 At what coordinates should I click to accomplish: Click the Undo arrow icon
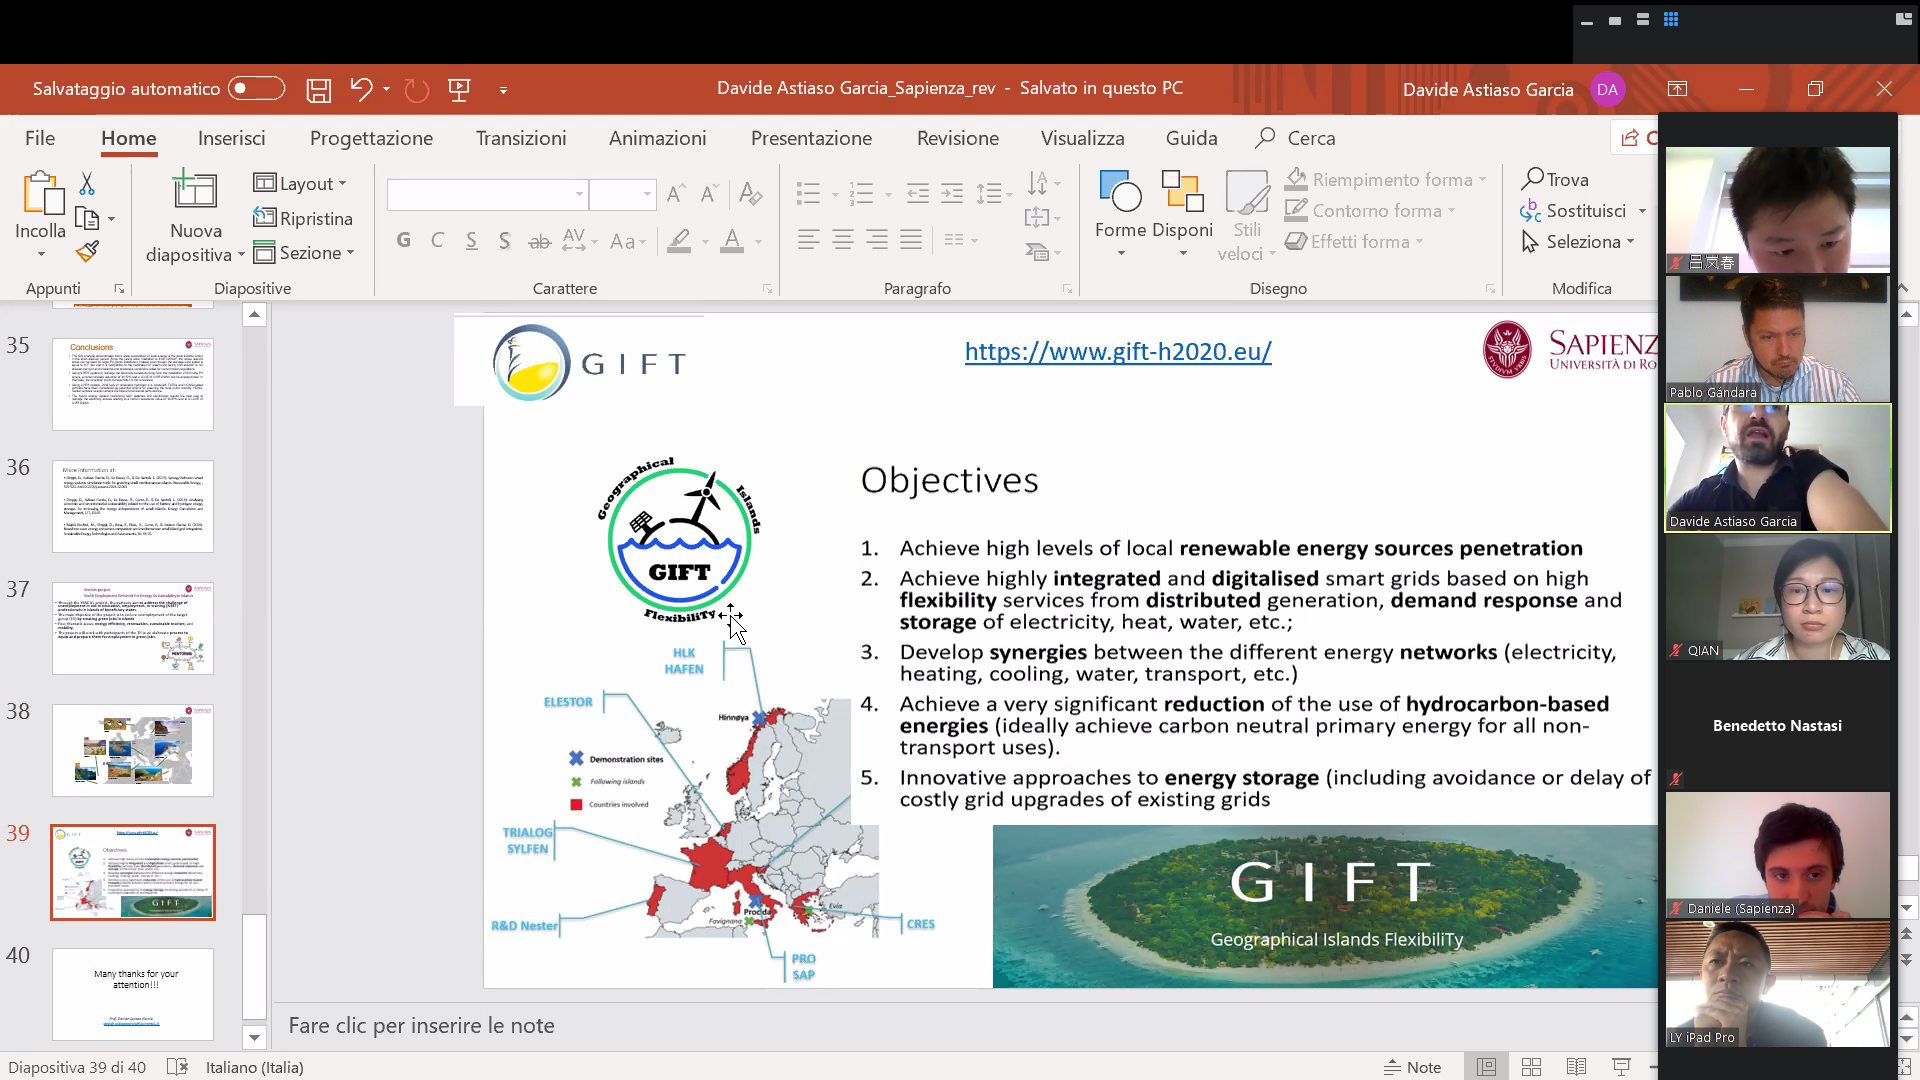(361, 89)
